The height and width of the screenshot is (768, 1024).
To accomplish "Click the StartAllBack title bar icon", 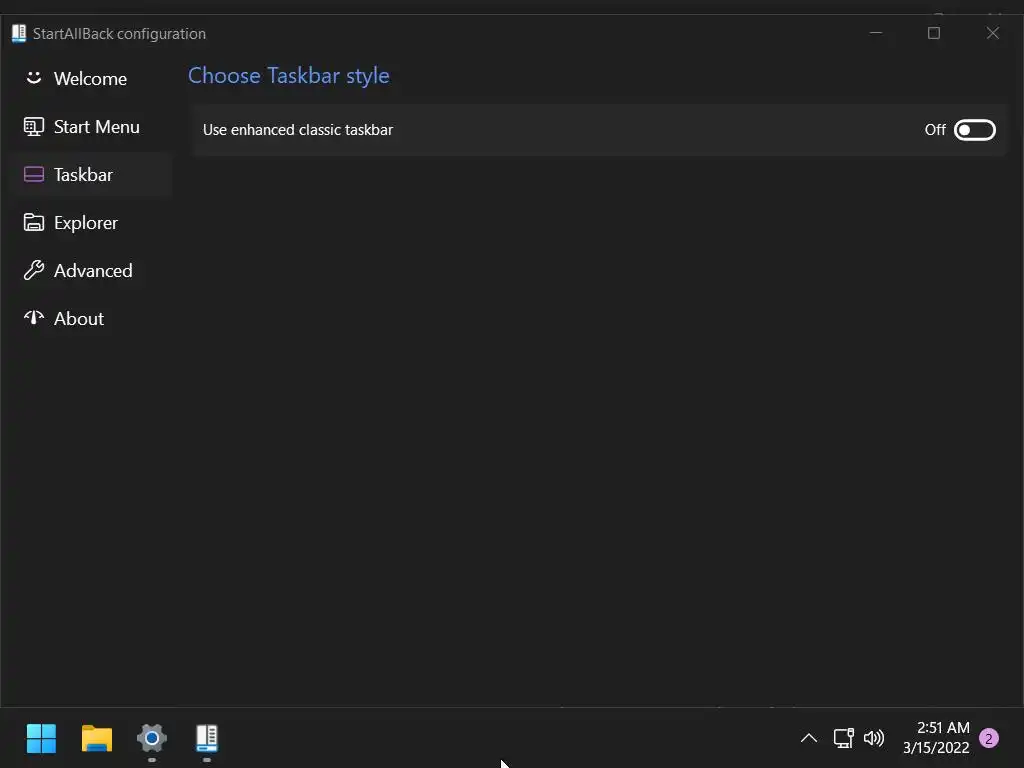I will coord(19,33).
